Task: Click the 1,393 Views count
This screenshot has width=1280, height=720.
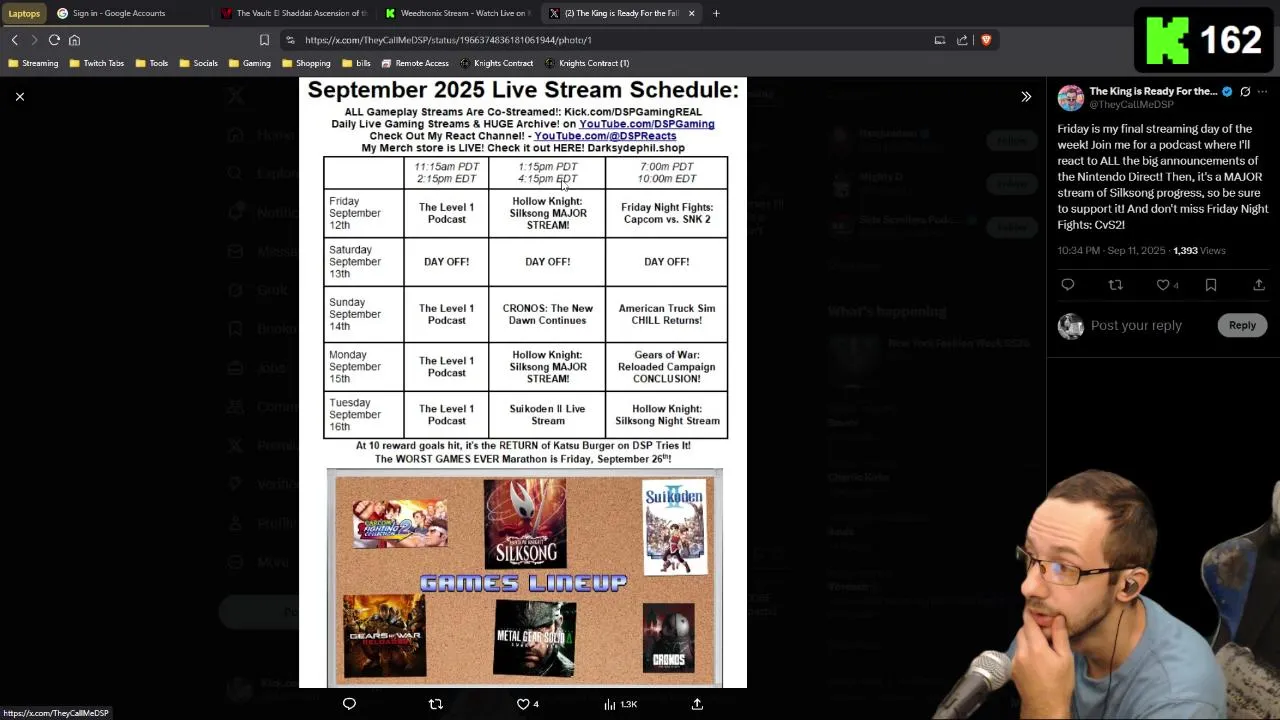Action: click(x=1199, y=251)
